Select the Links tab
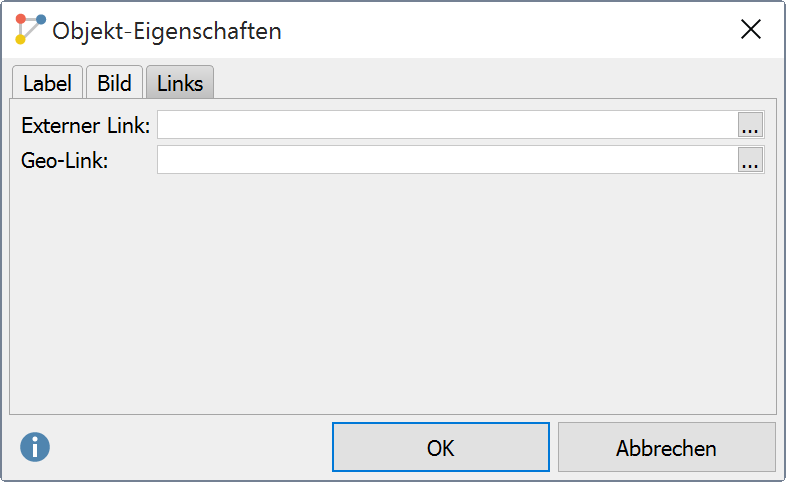786x482 pixels. [180, 83]
